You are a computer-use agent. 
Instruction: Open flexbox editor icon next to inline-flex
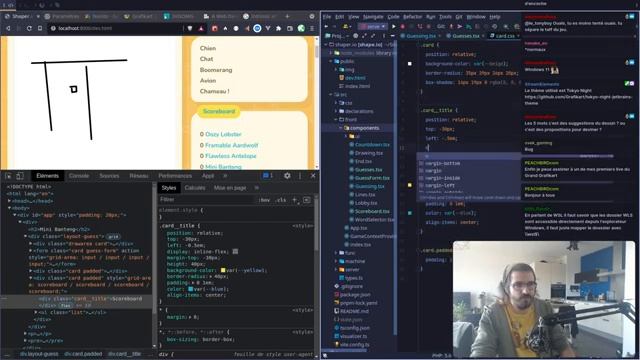tap(235, 251)
